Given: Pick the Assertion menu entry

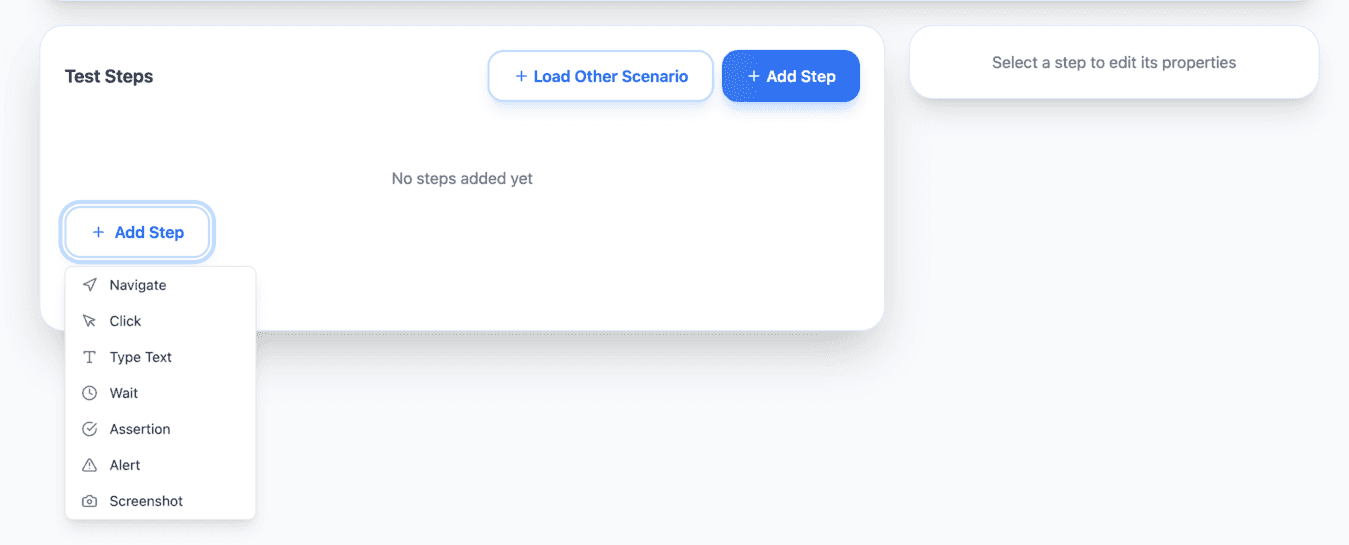Looking at the screenshot, I should tap(140, 429).
